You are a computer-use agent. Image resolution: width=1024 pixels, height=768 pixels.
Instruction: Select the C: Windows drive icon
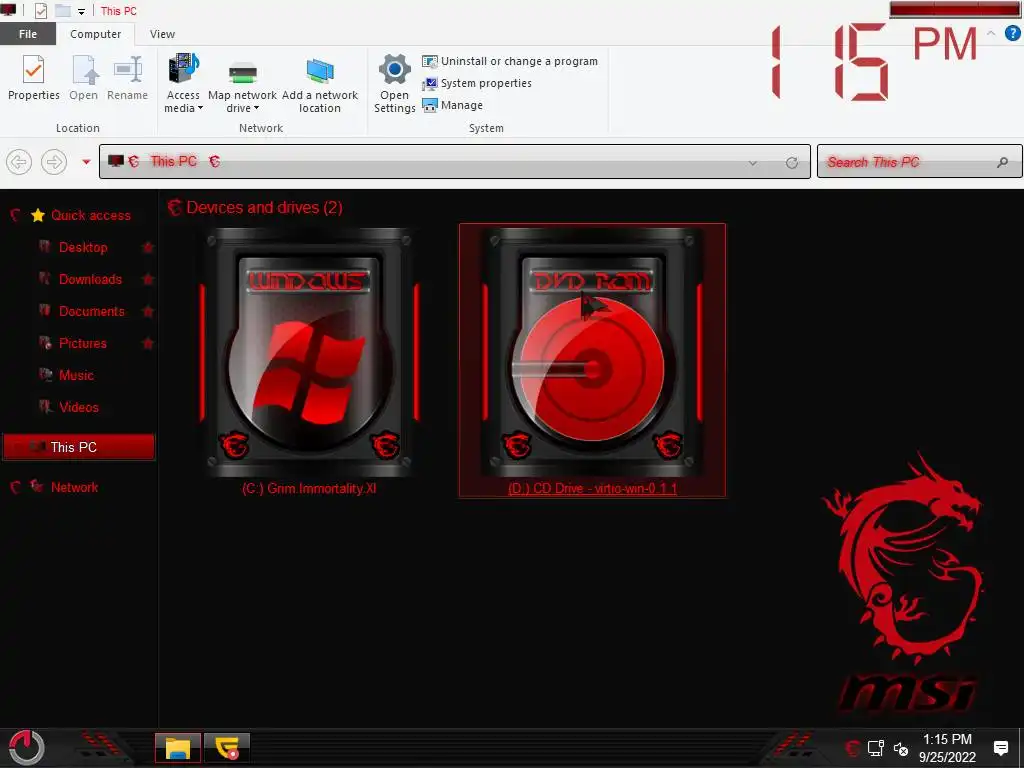point(309,353)
